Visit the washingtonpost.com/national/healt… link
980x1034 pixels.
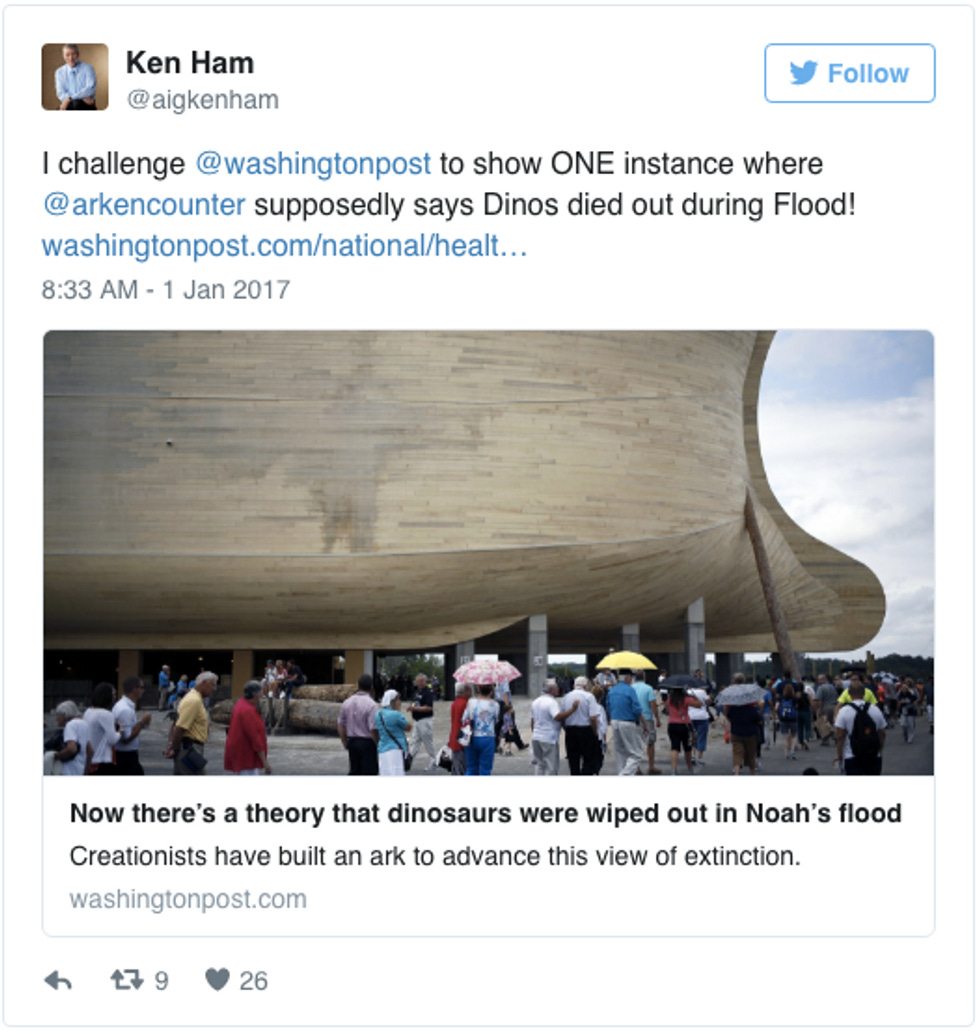click(x=284, y=246)
